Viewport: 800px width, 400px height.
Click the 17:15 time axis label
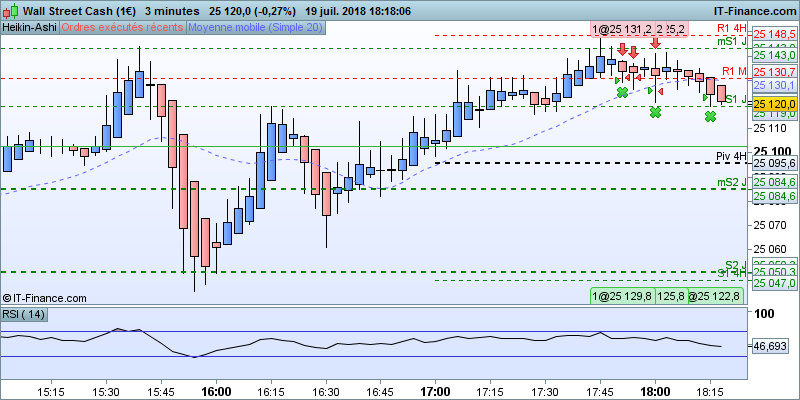[490, 391]
